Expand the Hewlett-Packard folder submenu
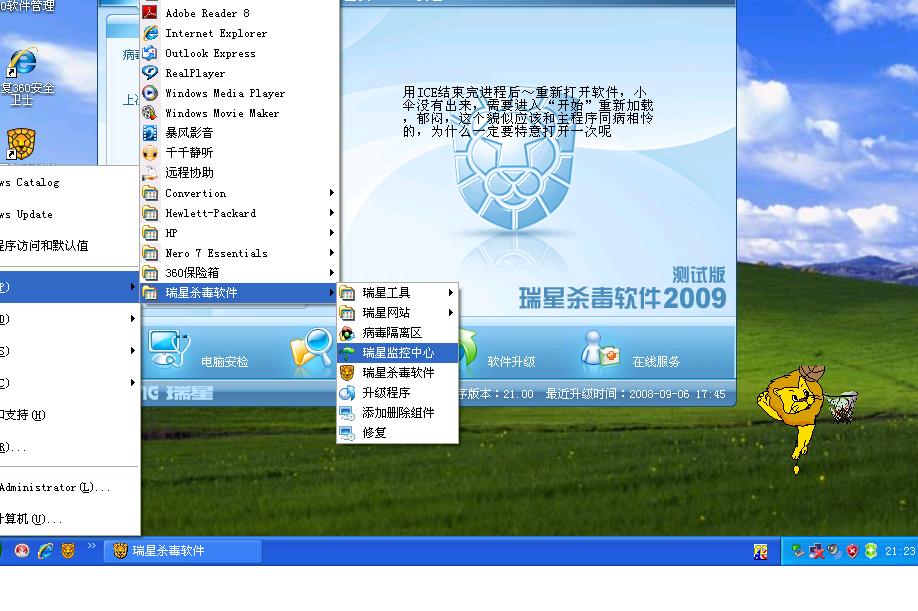 pyautogui.click(x=239, y=213)
